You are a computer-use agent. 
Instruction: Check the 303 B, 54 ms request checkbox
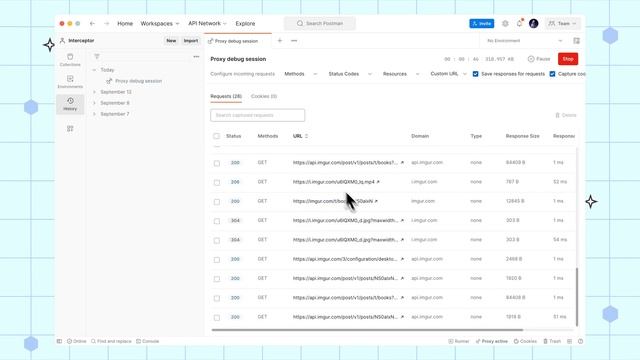tap(217, 240)
